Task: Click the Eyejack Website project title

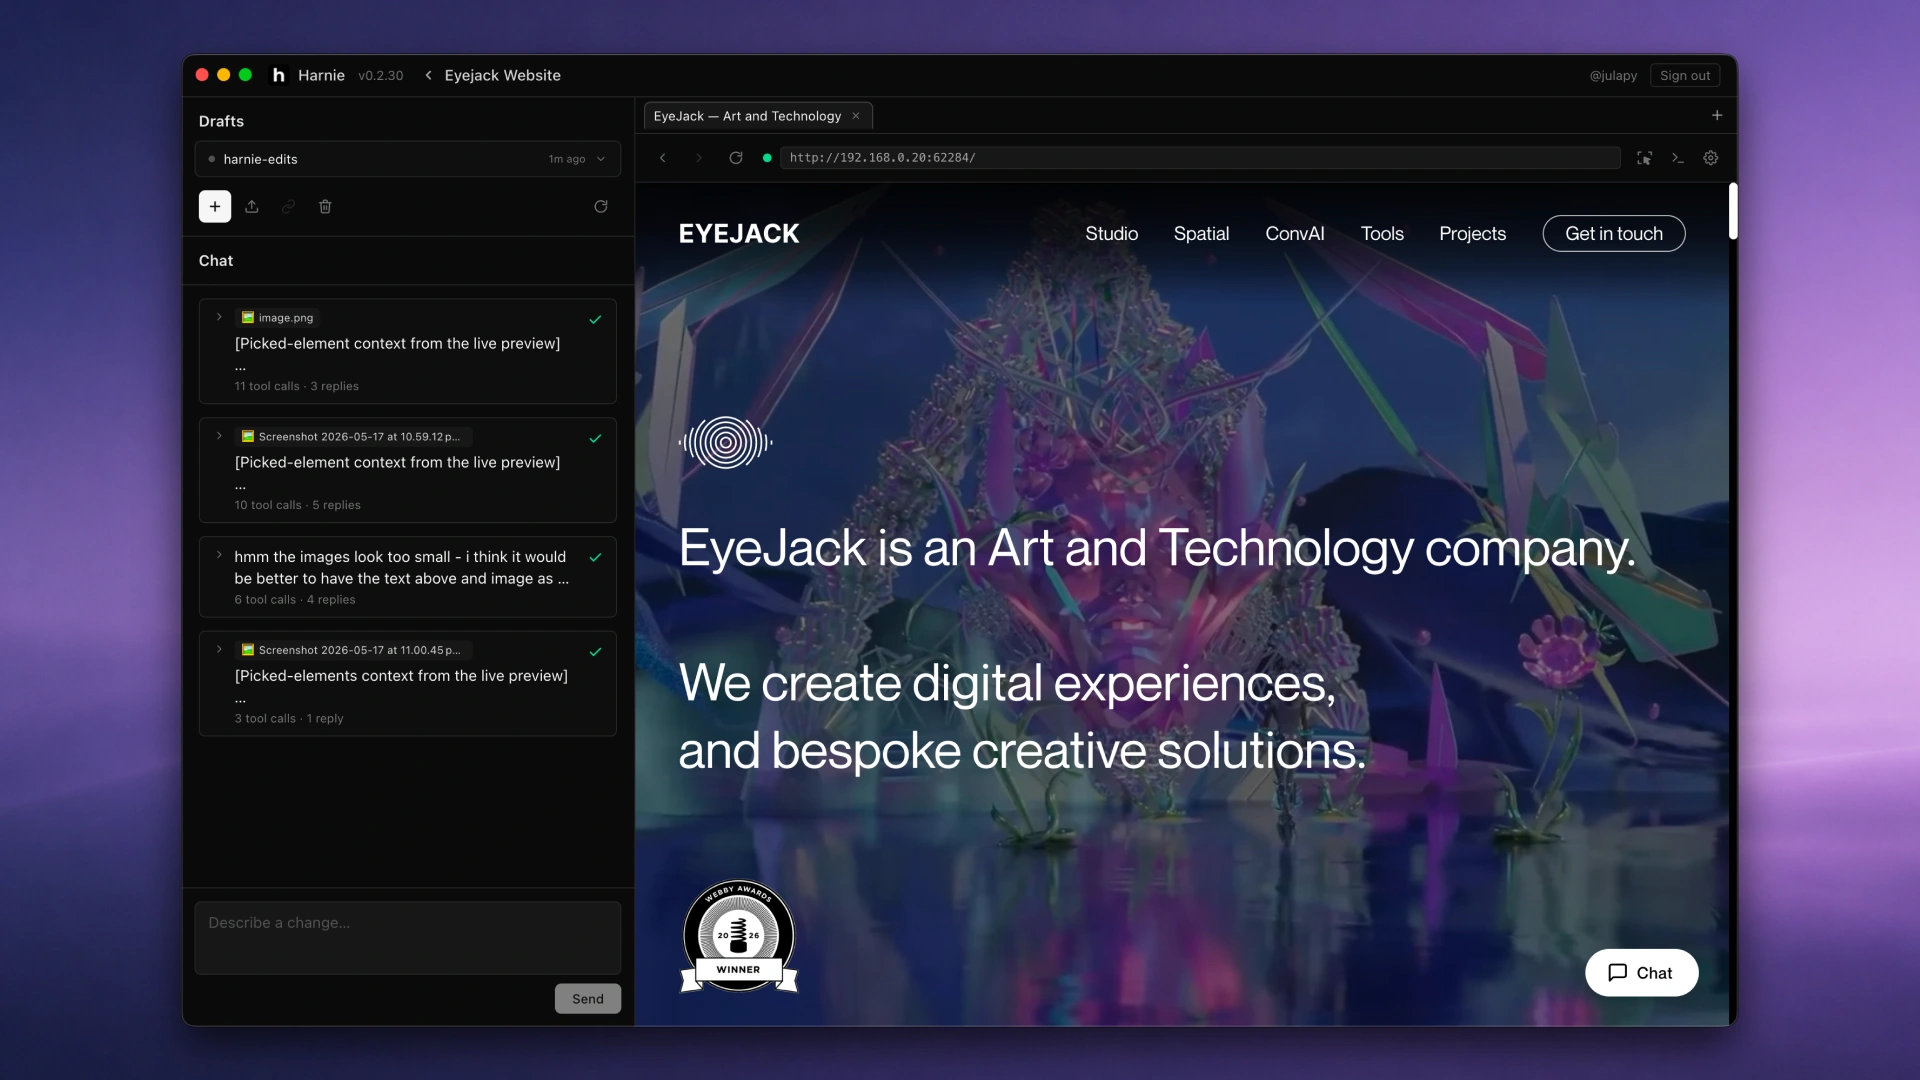Action: click(503, 75)
